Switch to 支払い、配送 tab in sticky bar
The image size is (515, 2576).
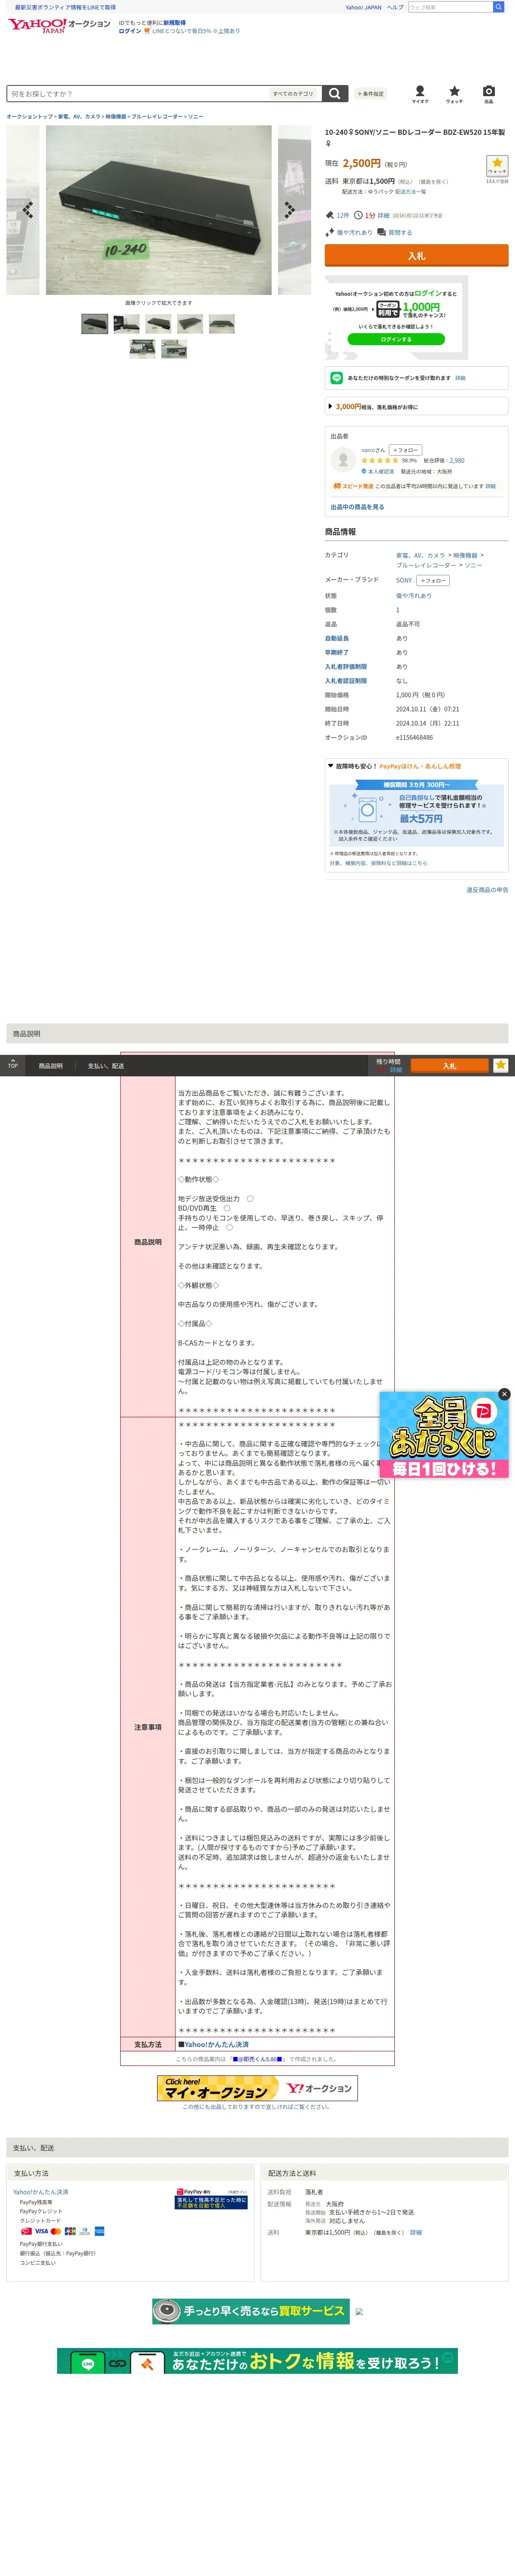[105, 1066]
